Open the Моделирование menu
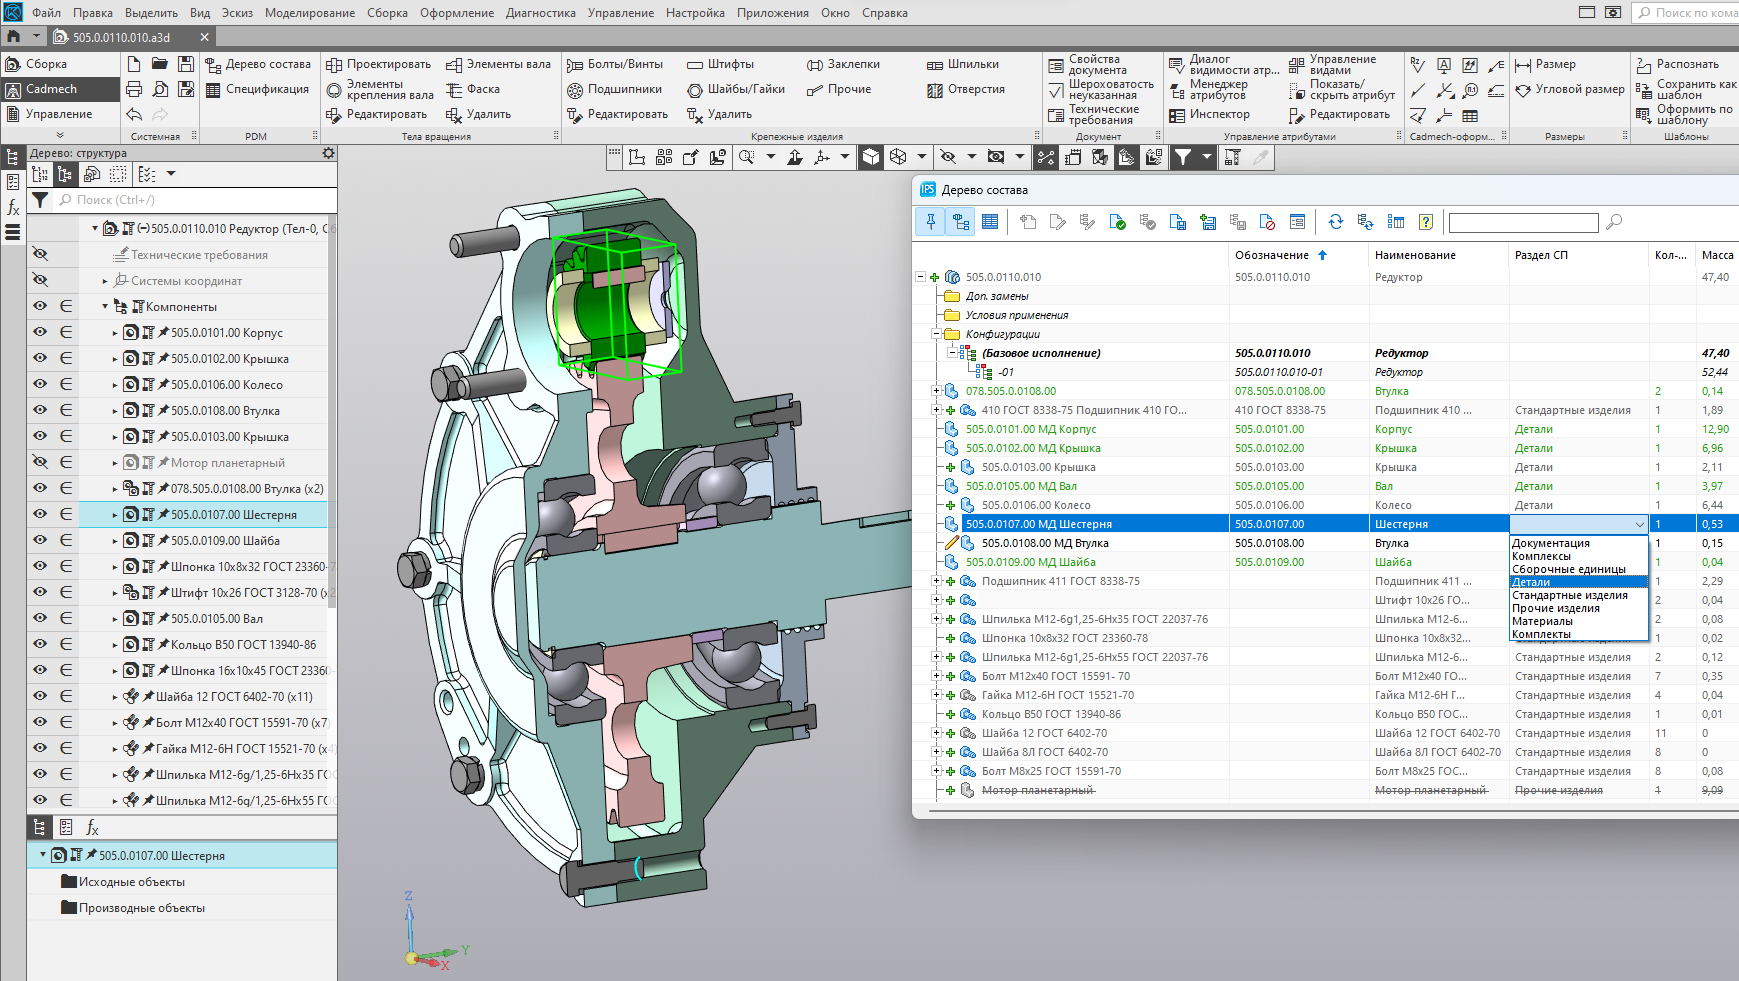Screen dimensions: 1739x981 [309, 13]
